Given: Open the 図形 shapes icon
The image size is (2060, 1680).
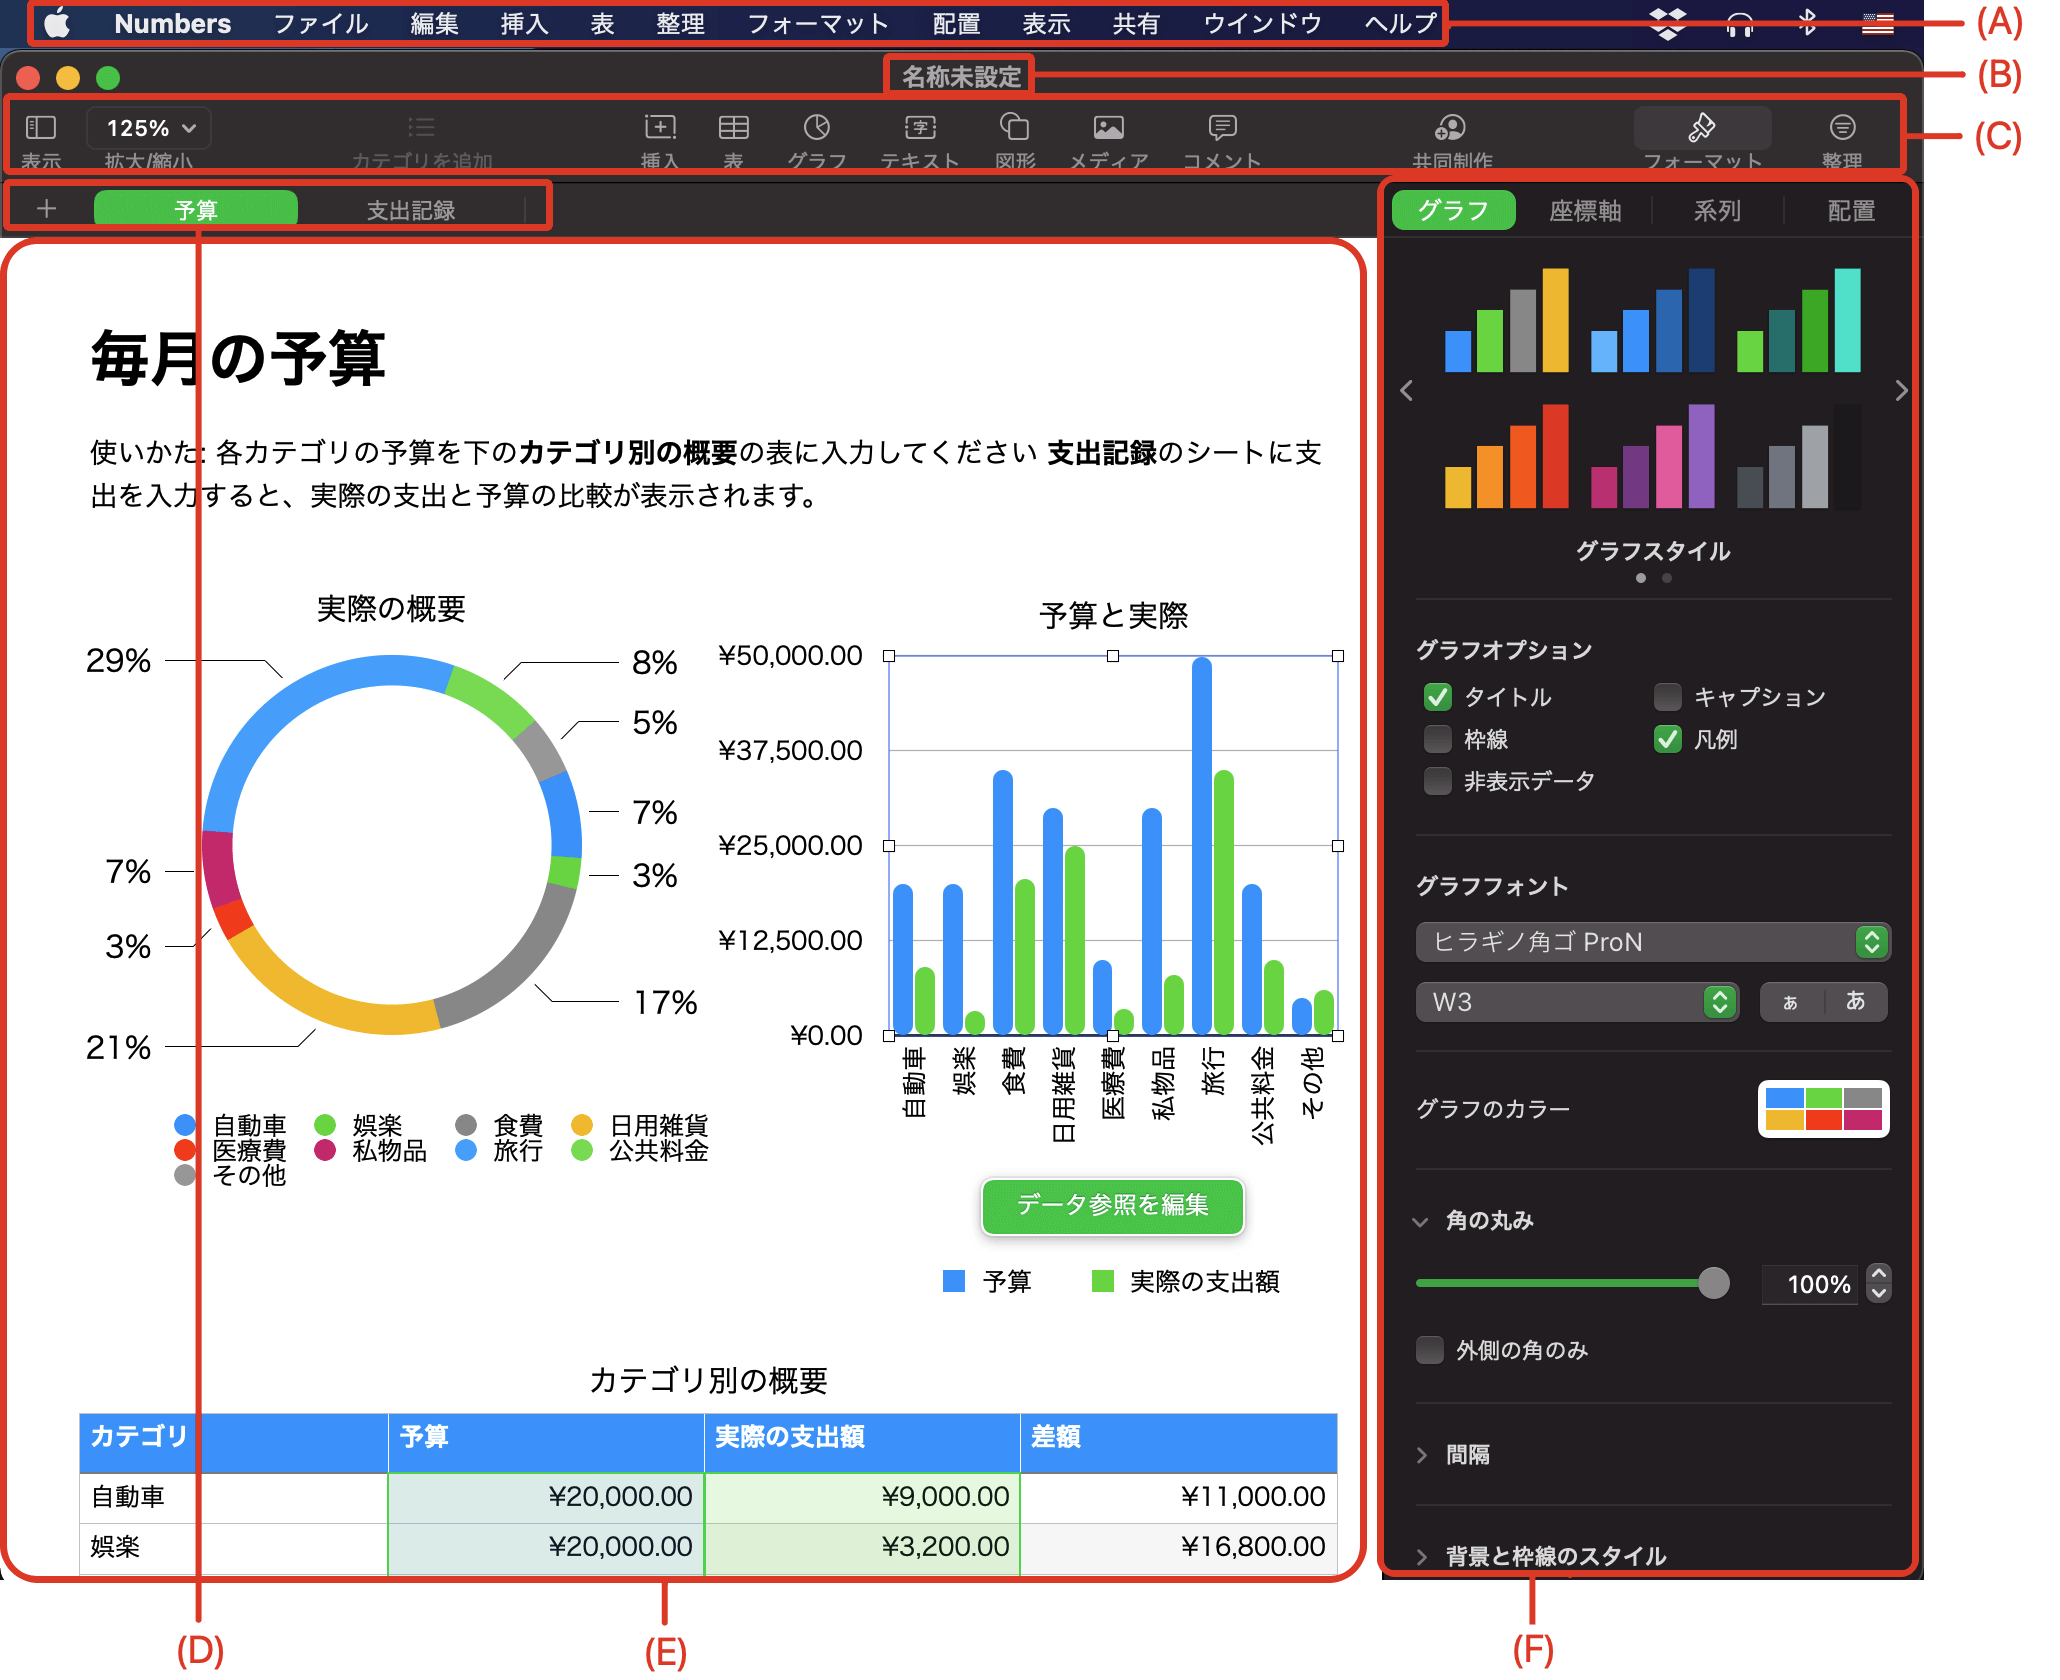Looking at the screenshot, I should 1014,127.
